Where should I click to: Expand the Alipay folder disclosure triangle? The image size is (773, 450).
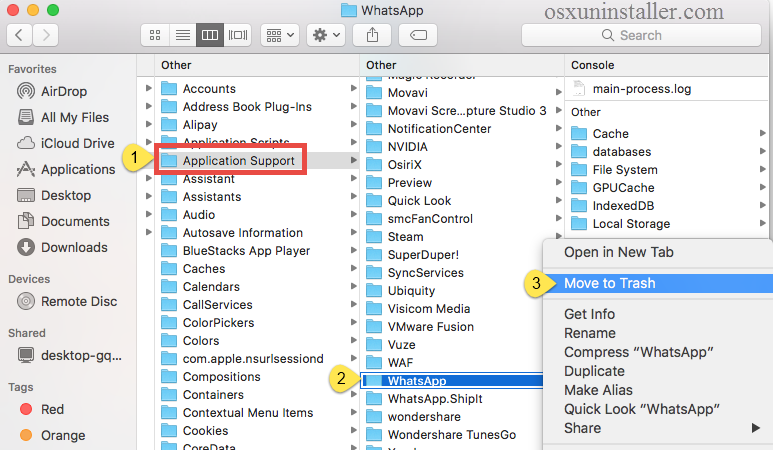coord(148,124)
